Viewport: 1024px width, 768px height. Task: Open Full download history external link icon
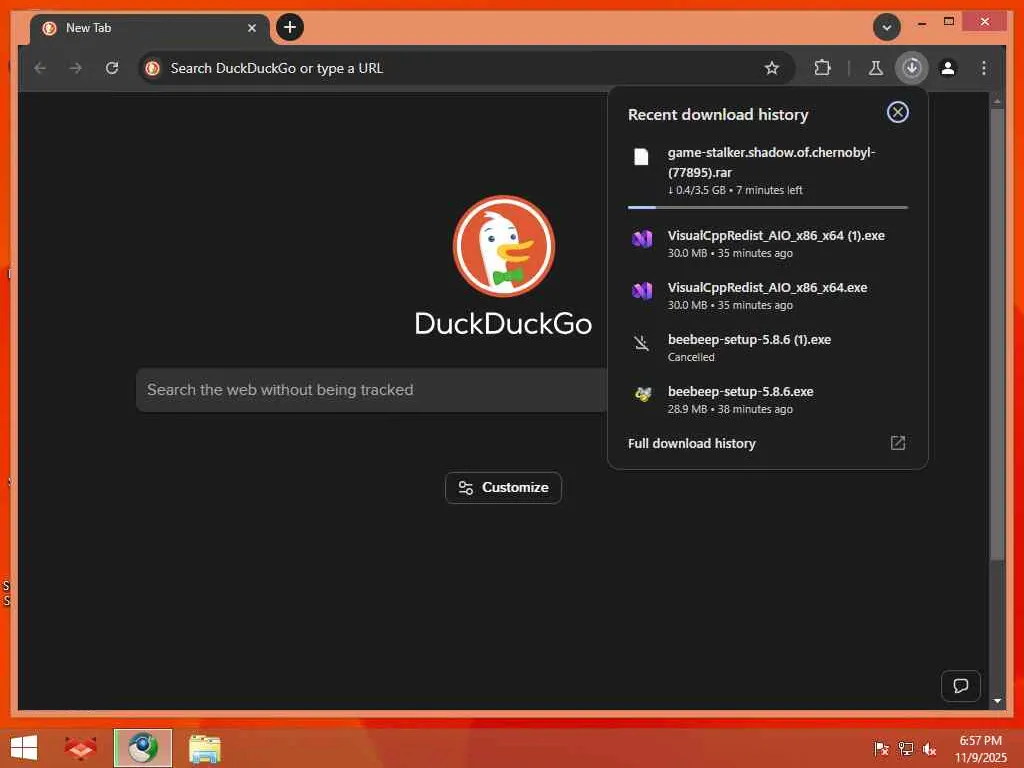(897, 443)
